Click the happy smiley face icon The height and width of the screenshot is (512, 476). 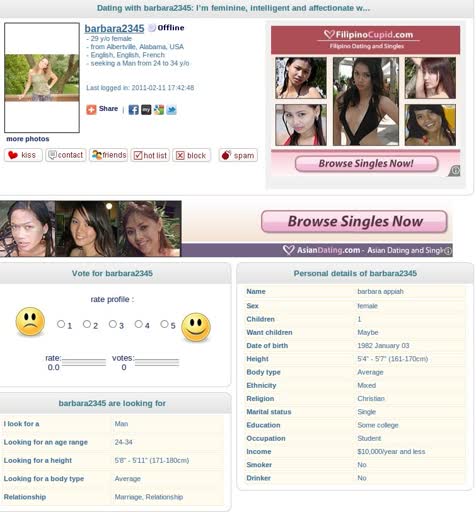[x=196, y=327]
